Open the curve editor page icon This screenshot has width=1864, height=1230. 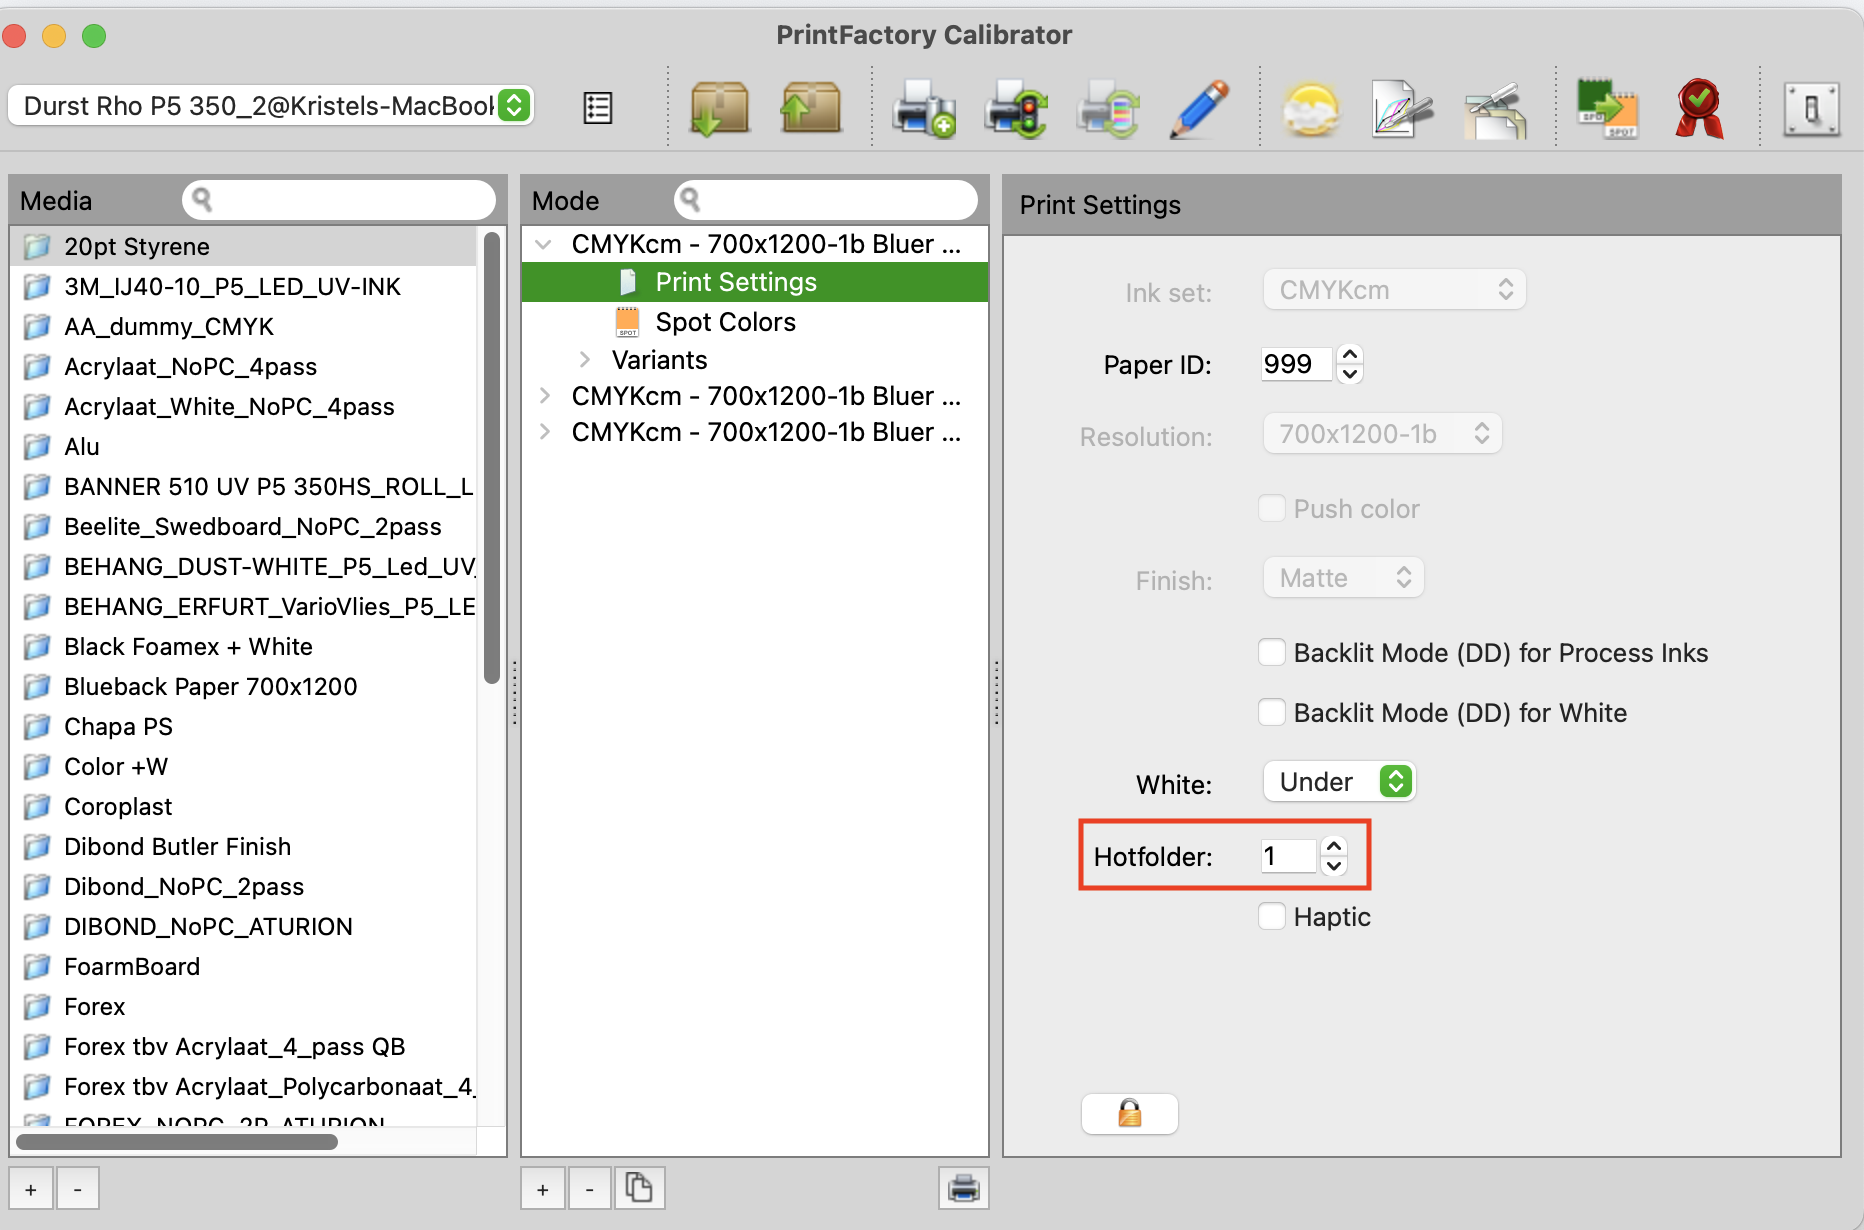click(x=1401, y=108)
